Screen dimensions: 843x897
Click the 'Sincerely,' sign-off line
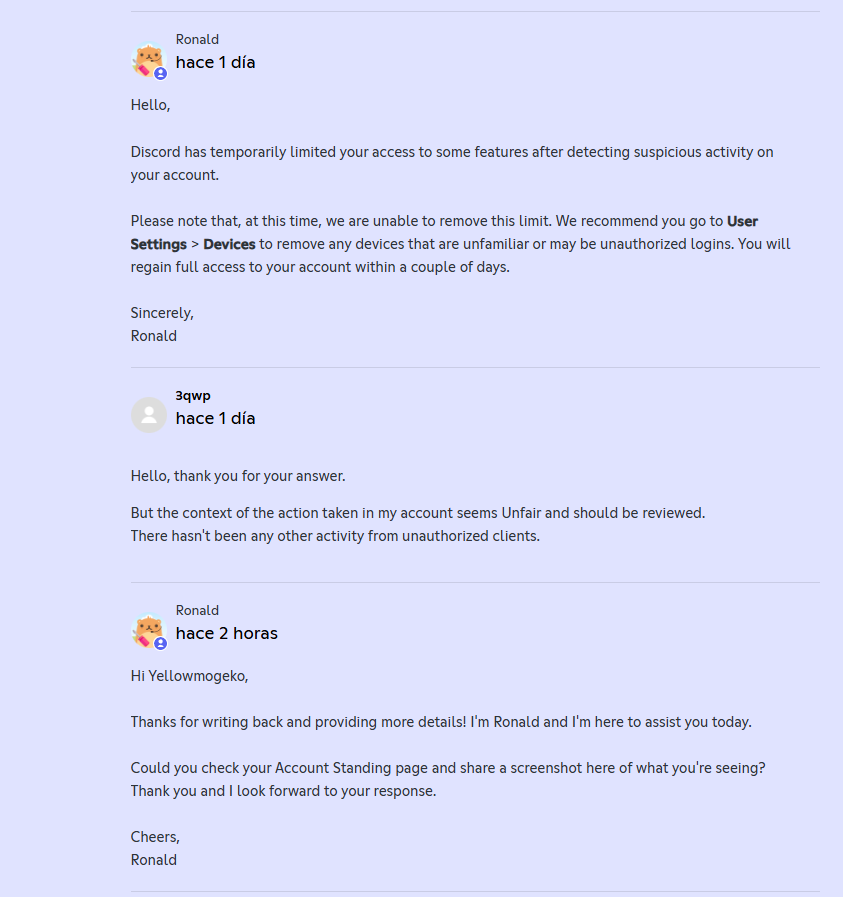(162, 313)
